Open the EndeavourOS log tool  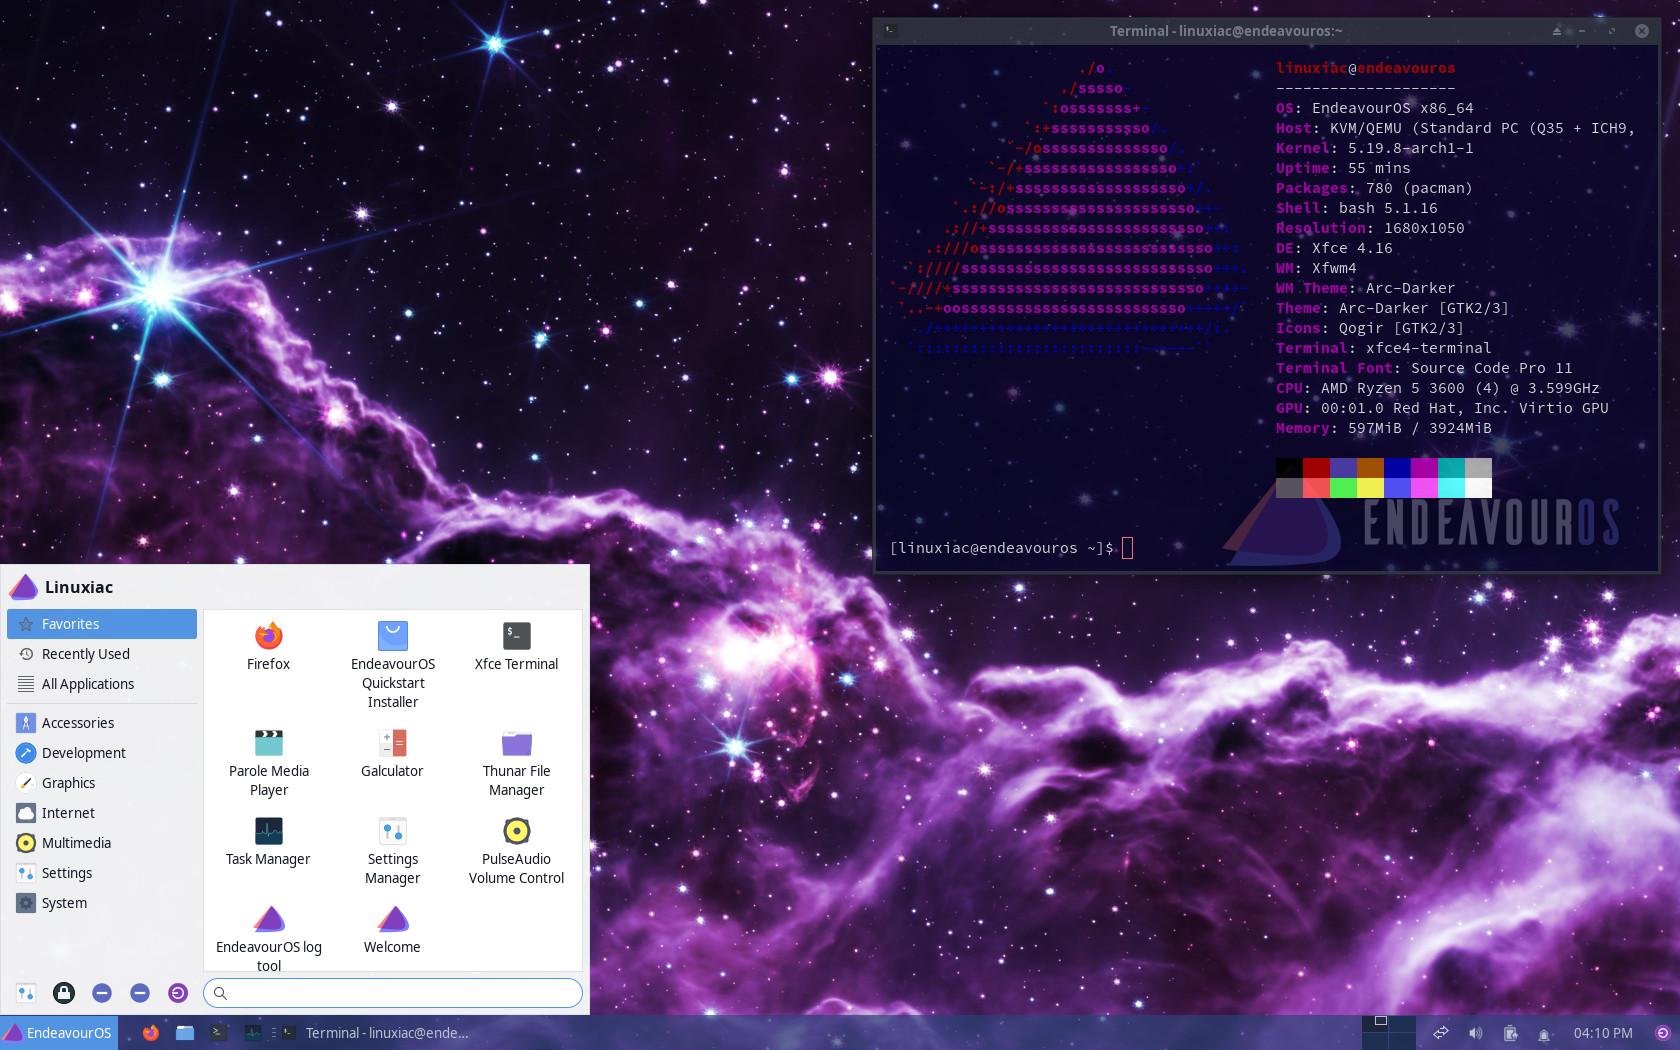click(x=269, y=937)
